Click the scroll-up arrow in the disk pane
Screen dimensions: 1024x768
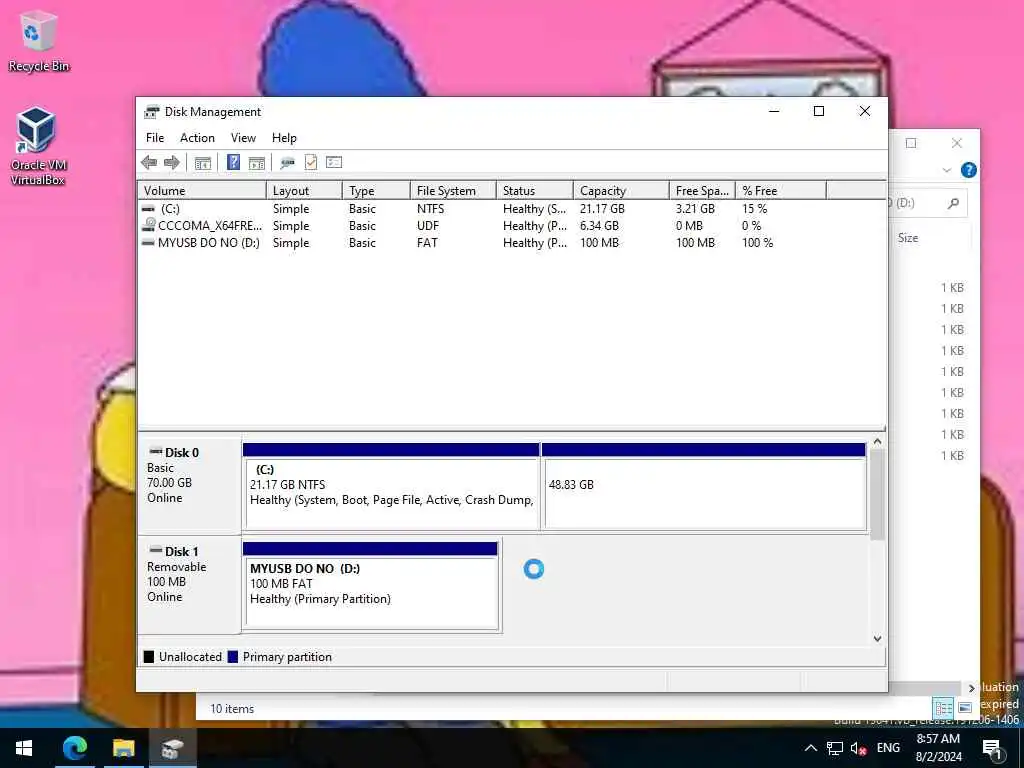pos(878,442)
